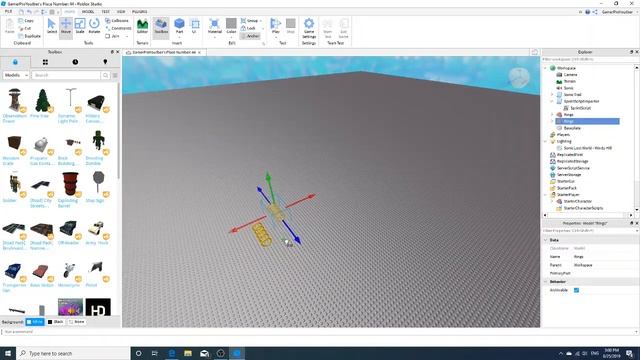This screenshot has height=360, width=640.
Task: Group the selected objects
Action: point(249,20)
